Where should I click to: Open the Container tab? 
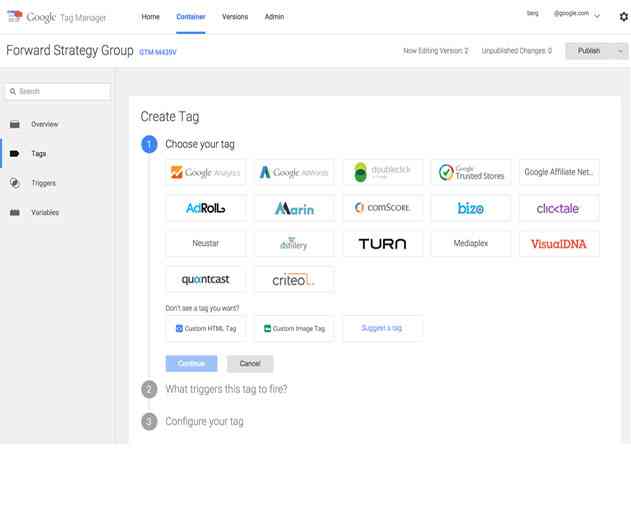191,17
